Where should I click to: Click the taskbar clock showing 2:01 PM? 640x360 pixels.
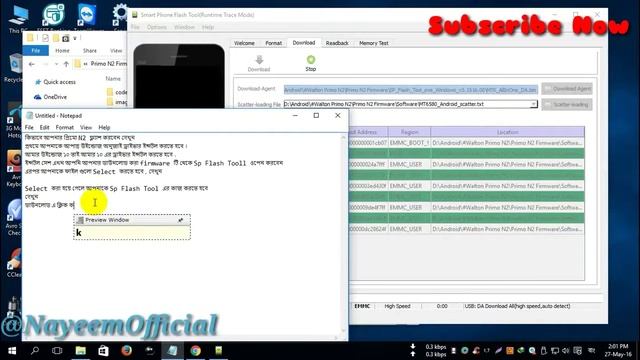618,351
